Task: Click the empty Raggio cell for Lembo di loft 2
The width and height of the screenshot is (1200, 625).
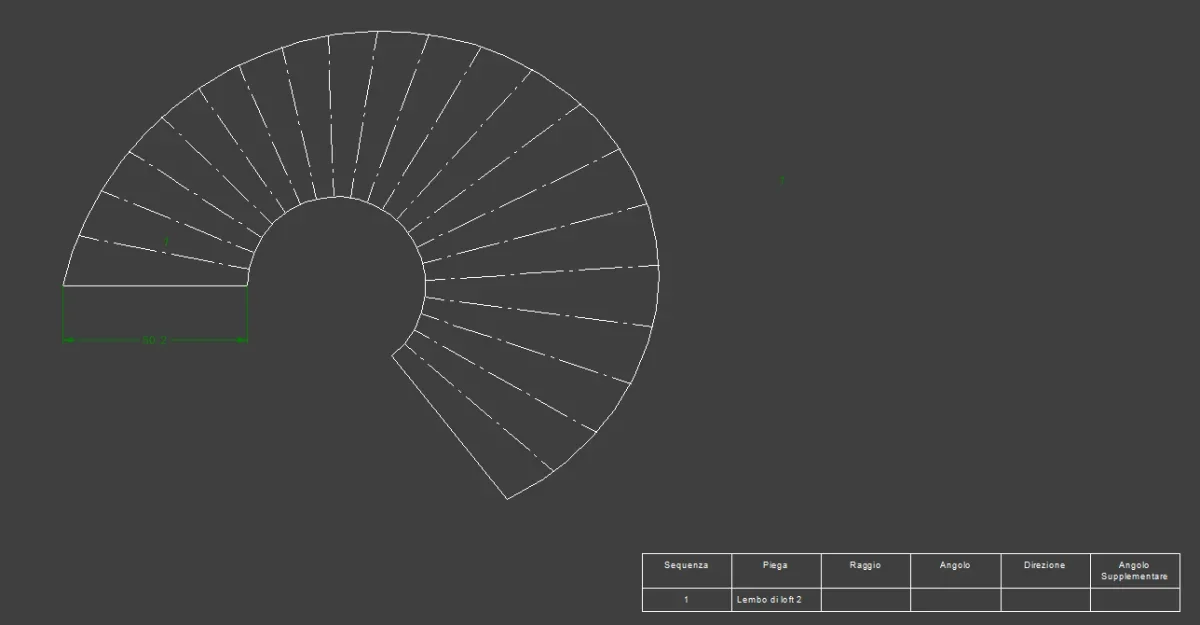Action: (865, 600)
